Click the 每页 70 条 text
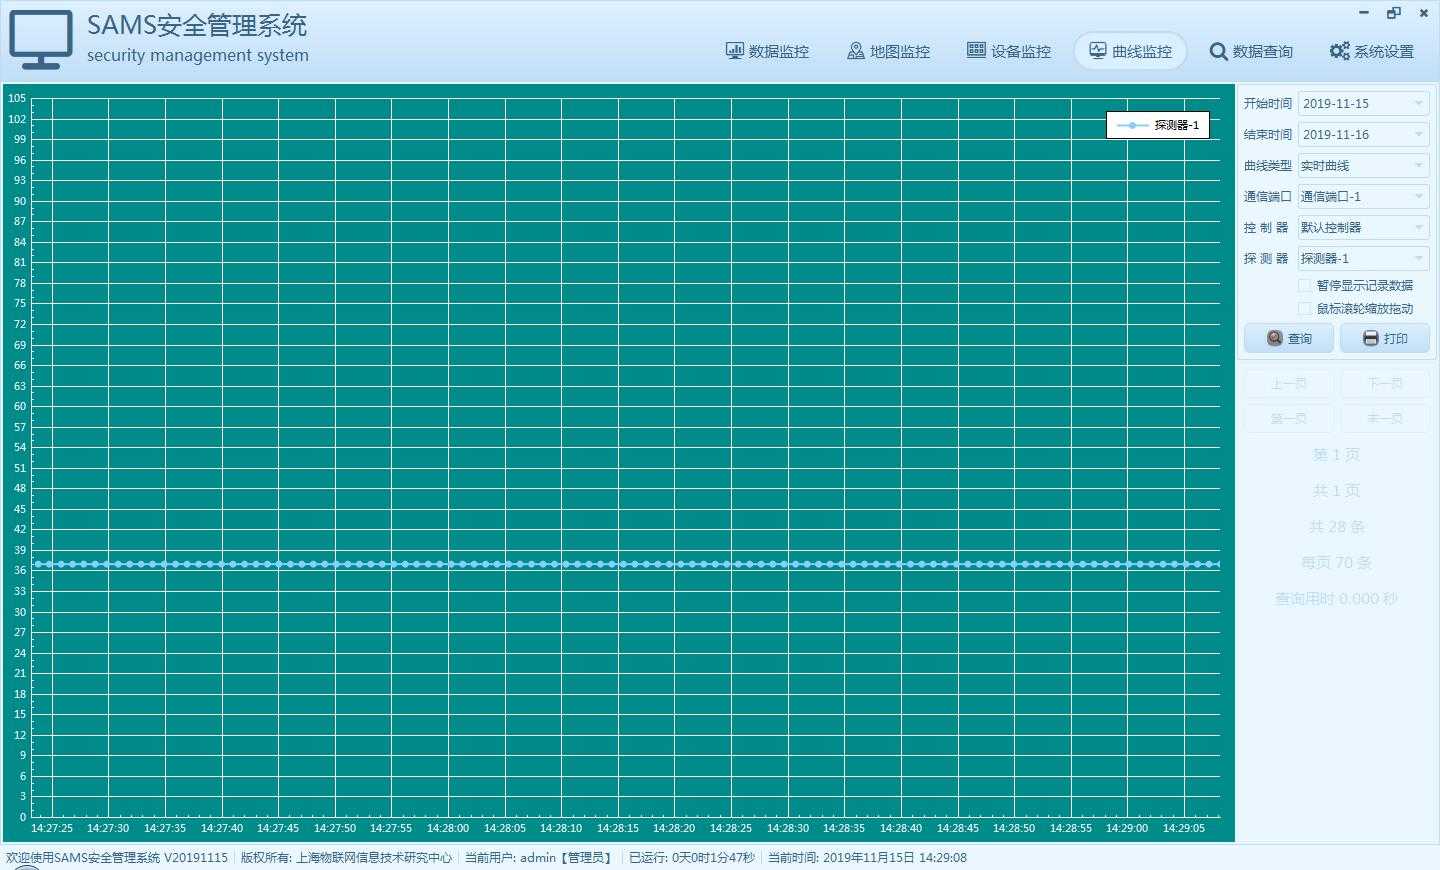 tap(1336, 563)
